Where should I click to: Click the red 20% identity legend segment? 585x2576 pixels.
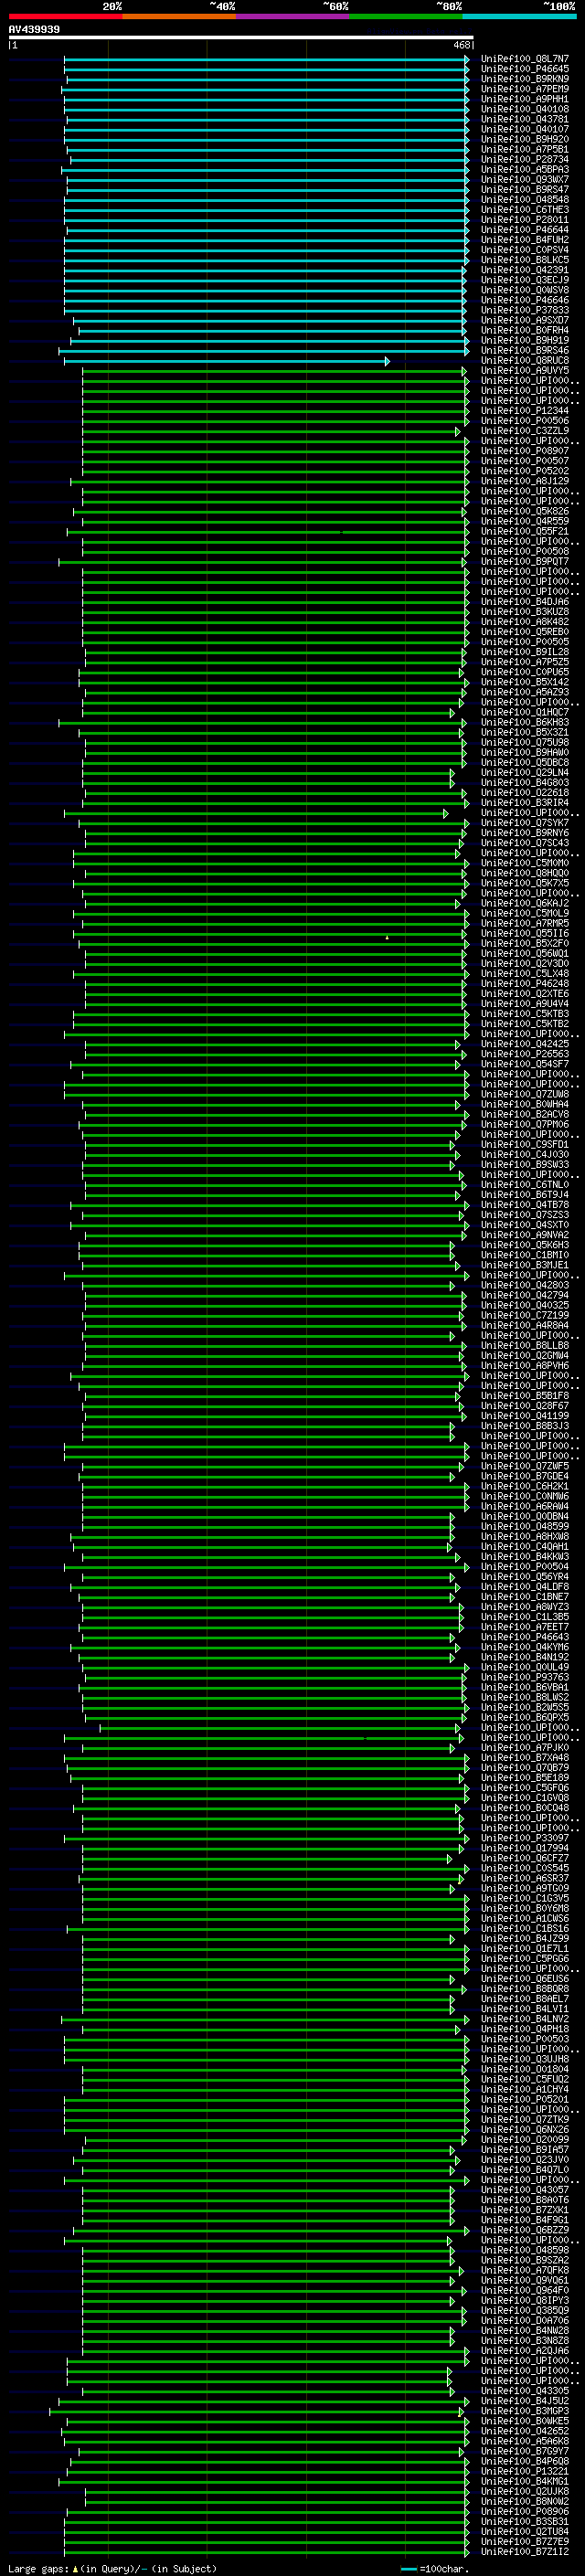tap(65, 16)
